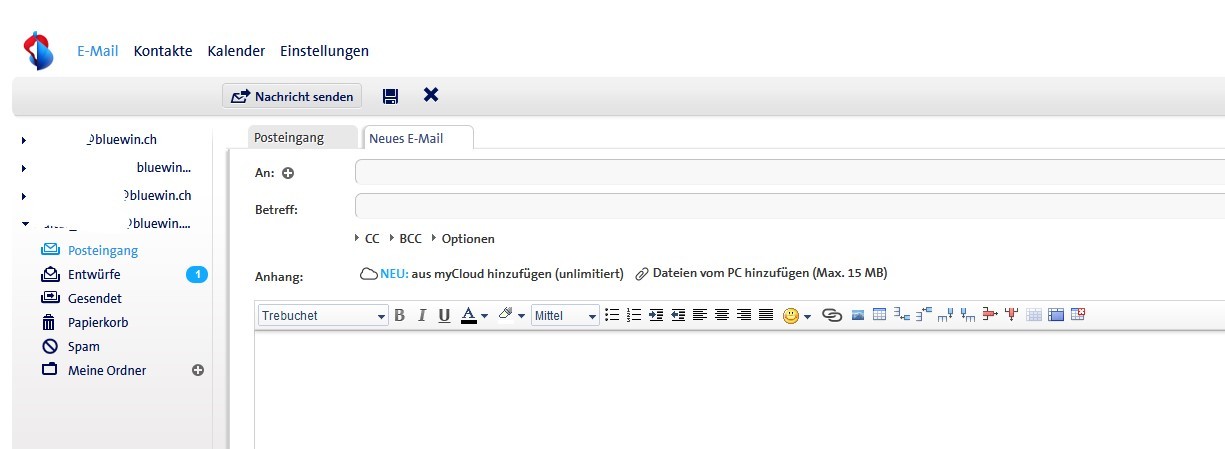Align text left
This screenshot has width=1225, height=449.
click(x=700, y=315)
